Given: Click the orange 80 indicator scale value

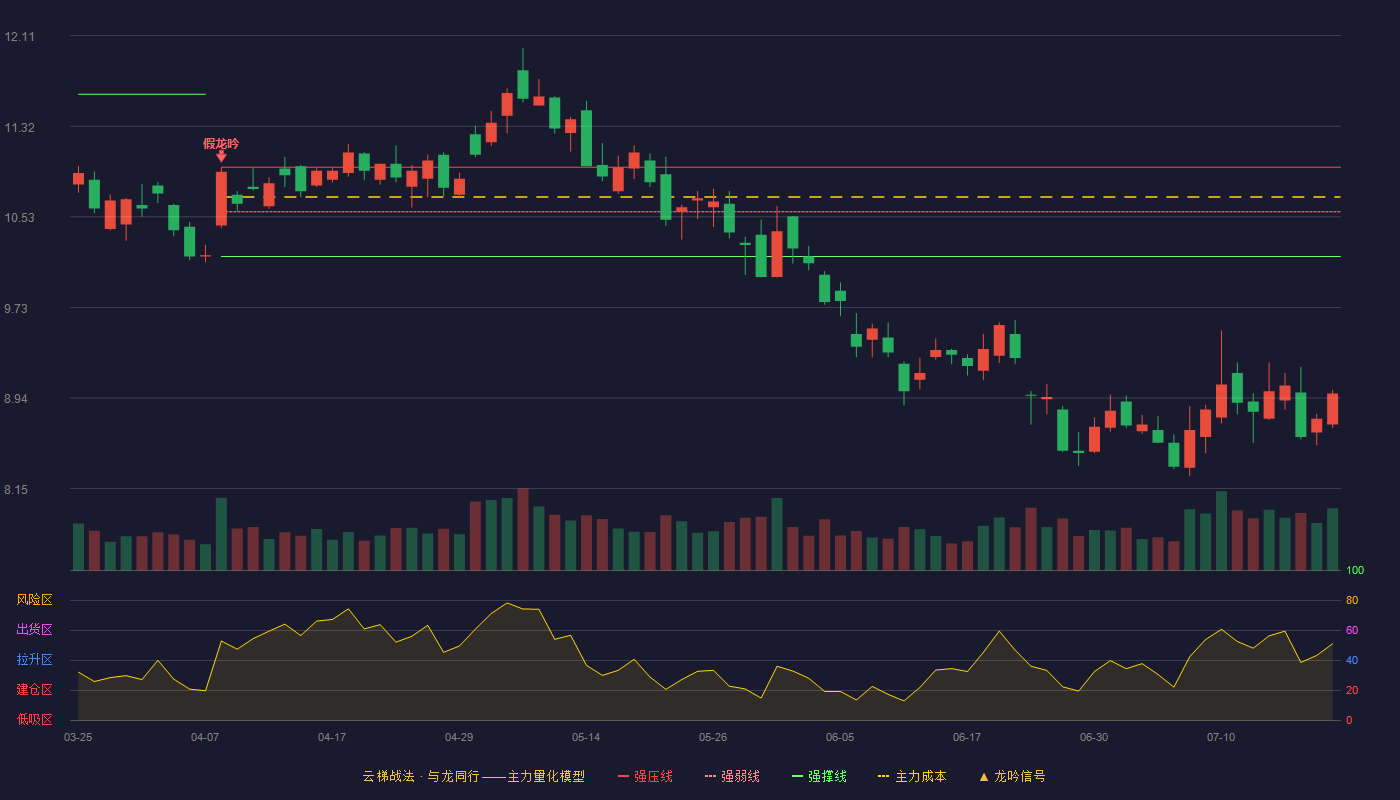Looking at the screenshot, I should click(1352, 601).
